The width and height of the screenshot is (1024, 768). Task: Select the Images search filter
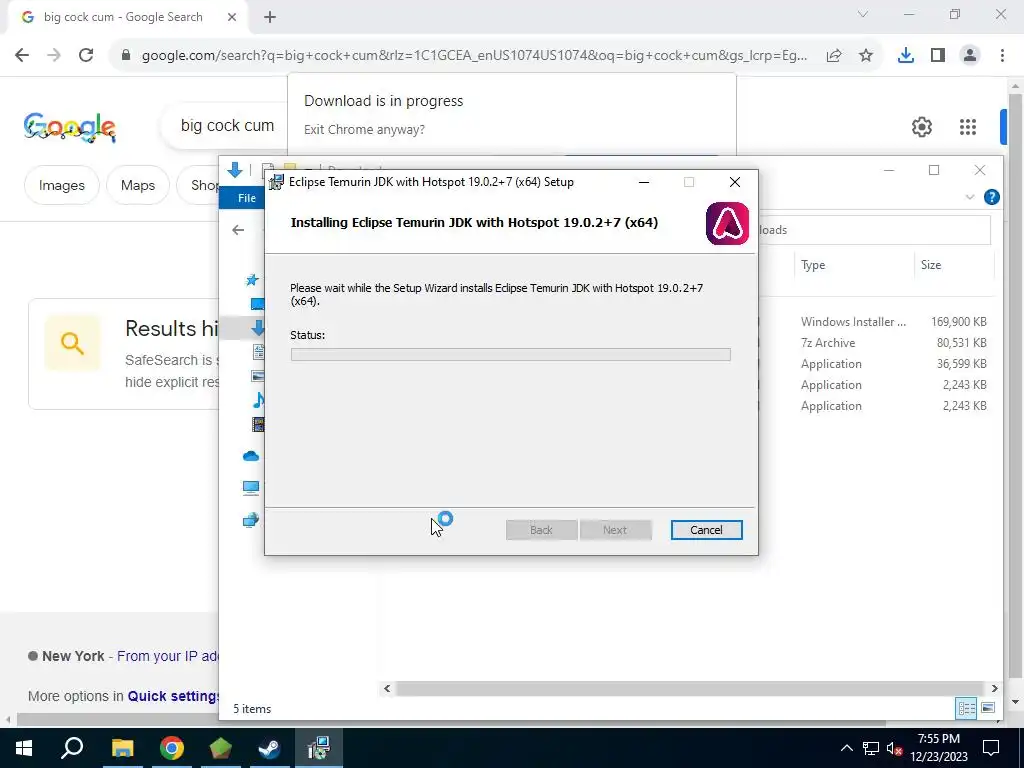point(61,185)
